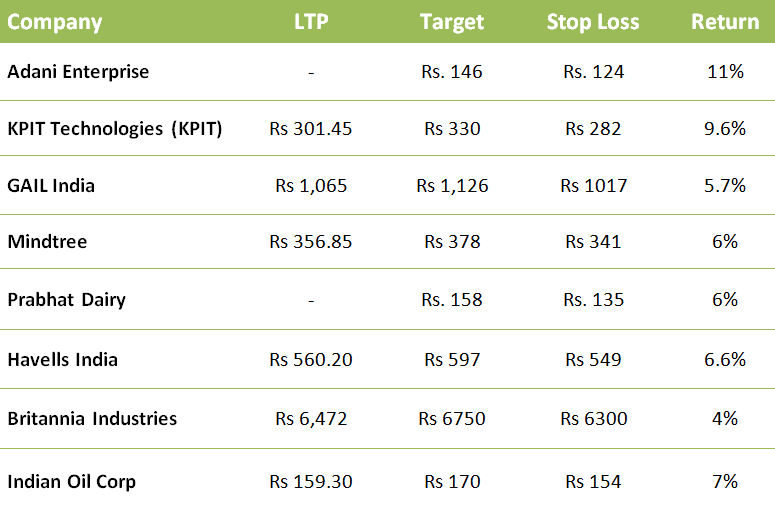Viewport: 775px width, 513px height.
Task: Select the 9.6% return cell
Action: tap(725, 129)
